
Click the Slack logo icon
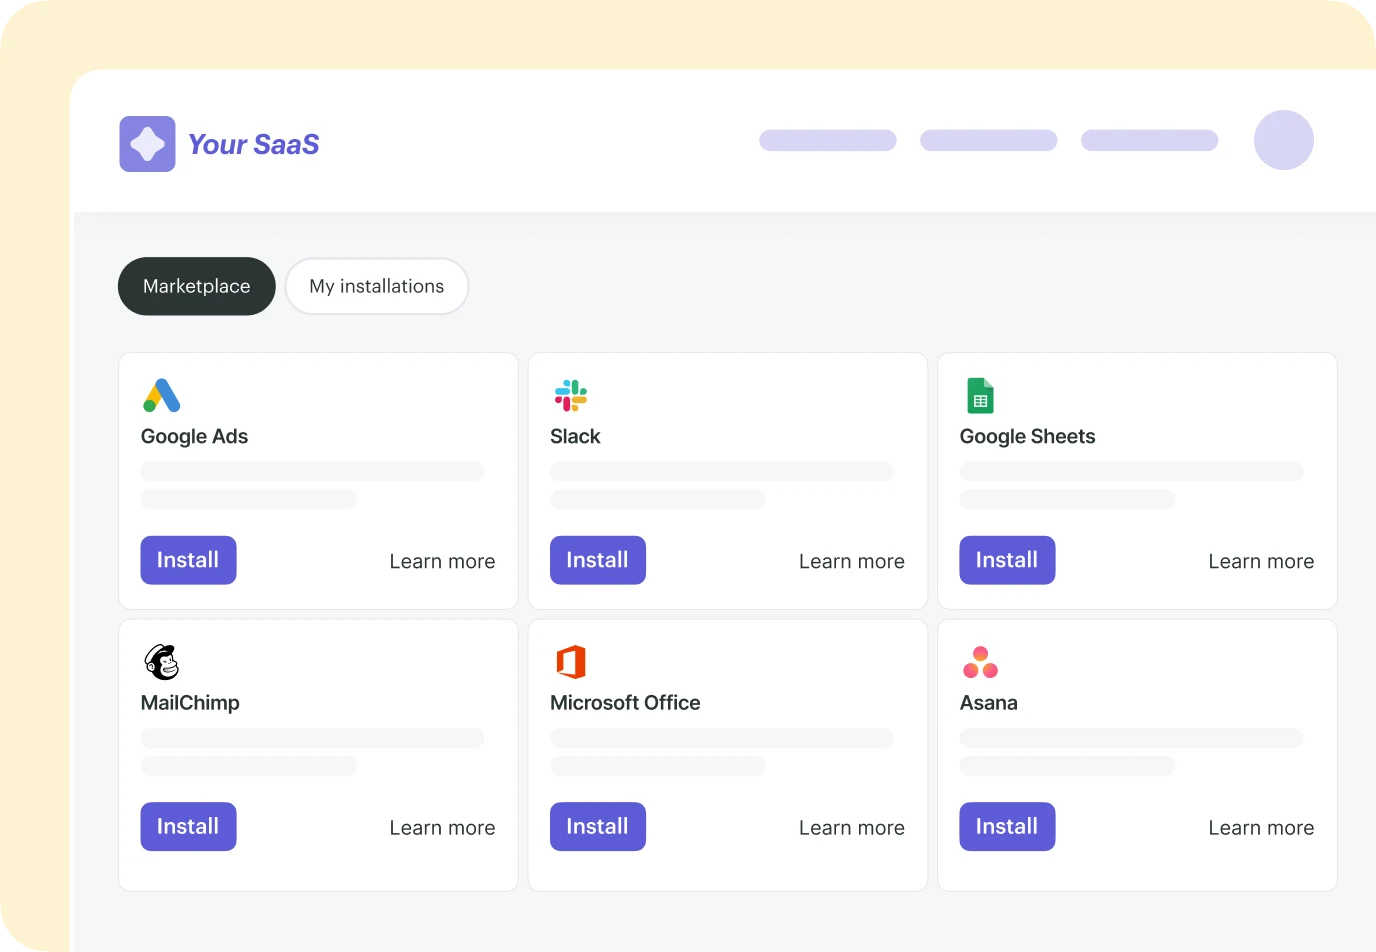[x=571, y=396]
